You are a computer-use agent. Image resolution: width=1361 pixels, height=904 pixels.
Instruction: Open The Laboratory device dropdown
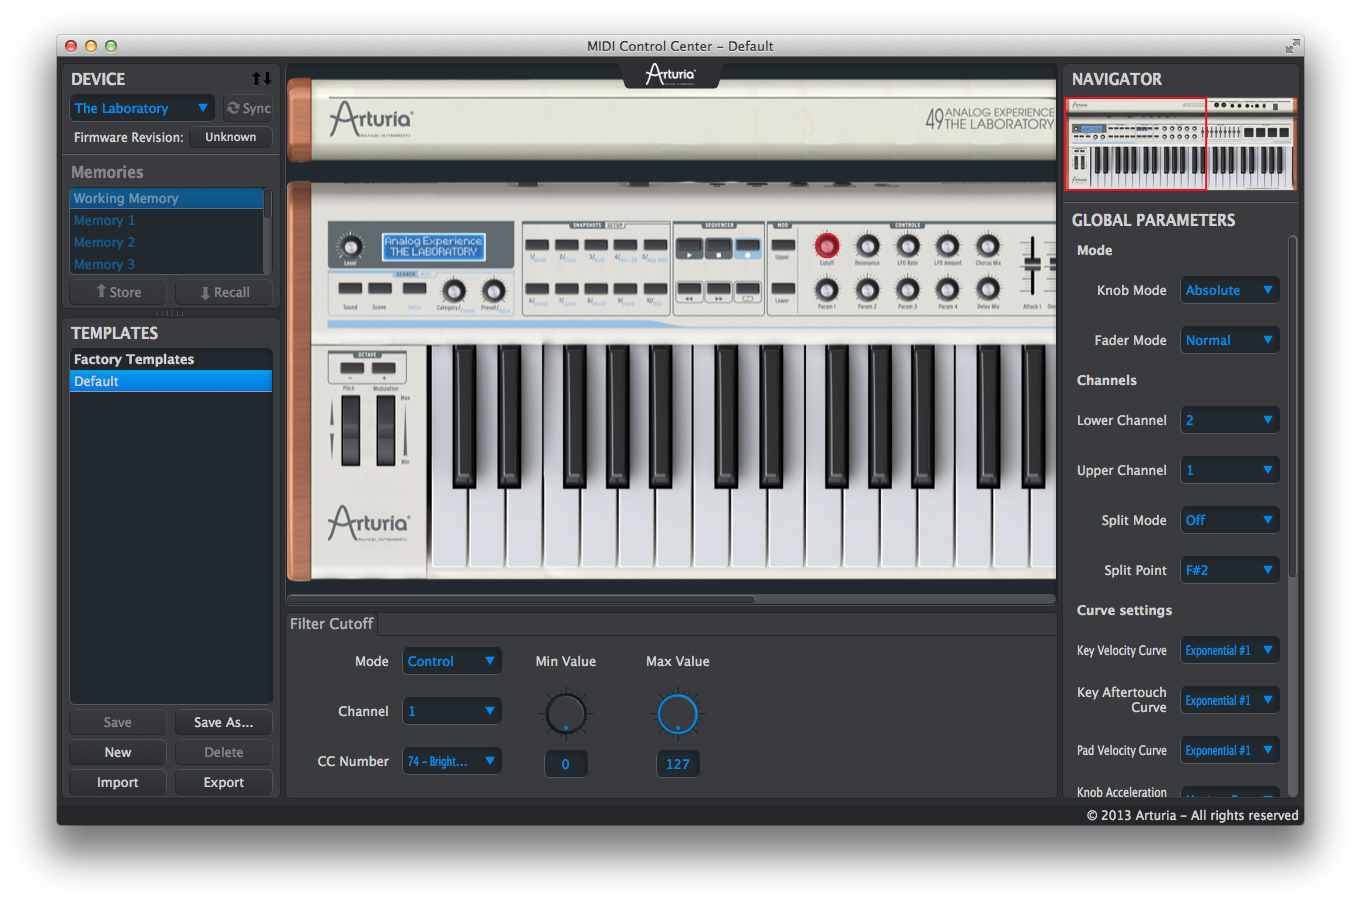click(141, 107)
